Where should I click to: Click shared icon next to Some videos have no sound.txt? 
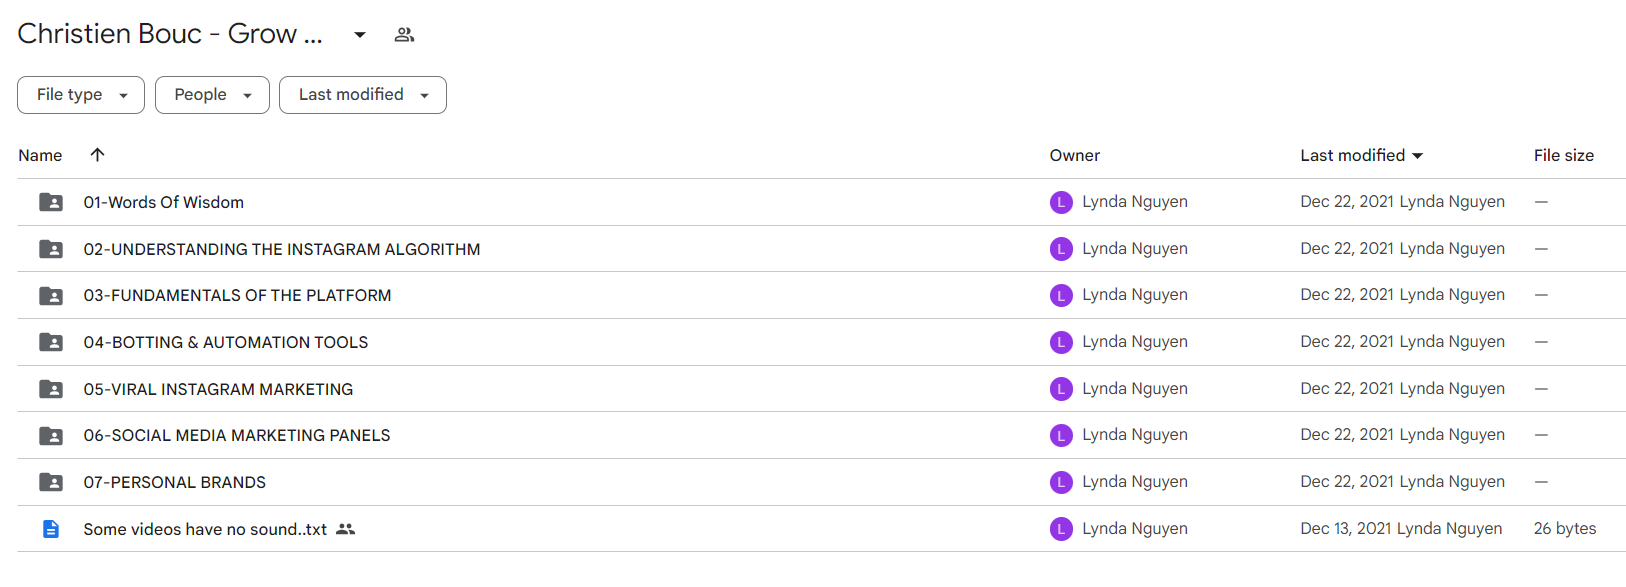tap(346, 529)
